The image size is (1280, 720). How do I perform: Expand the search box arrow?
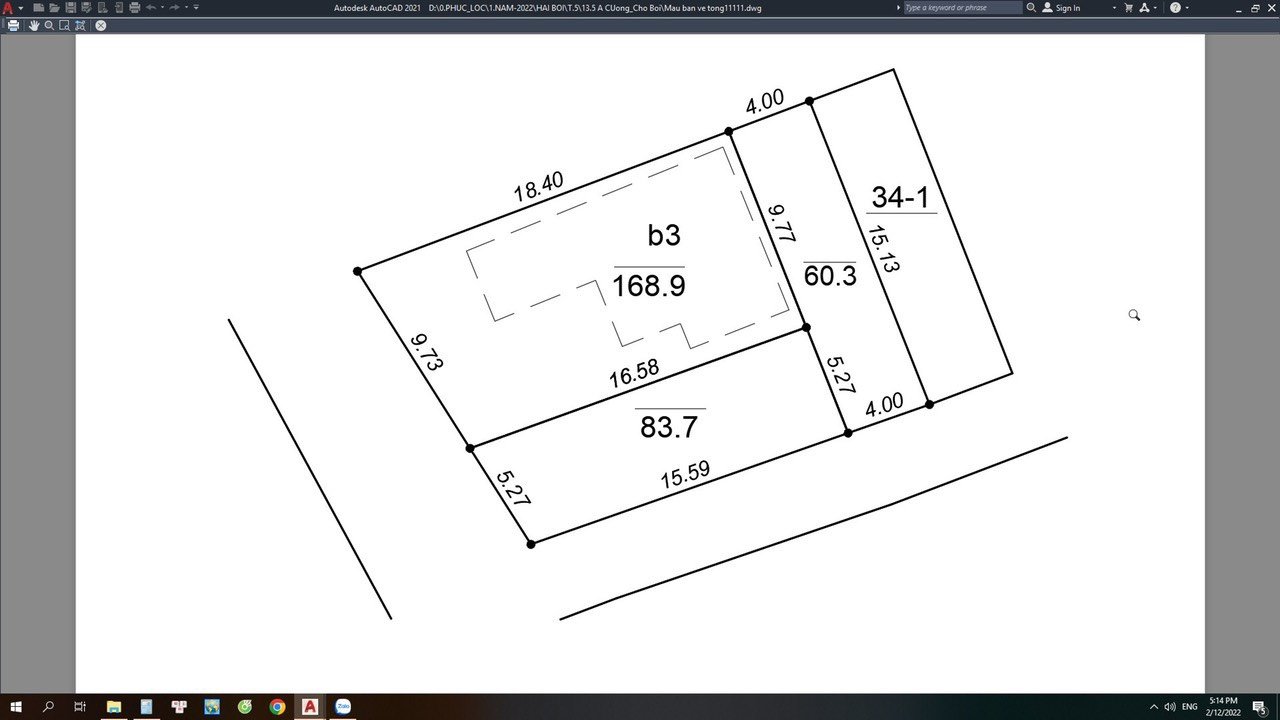tap(898, 7)
